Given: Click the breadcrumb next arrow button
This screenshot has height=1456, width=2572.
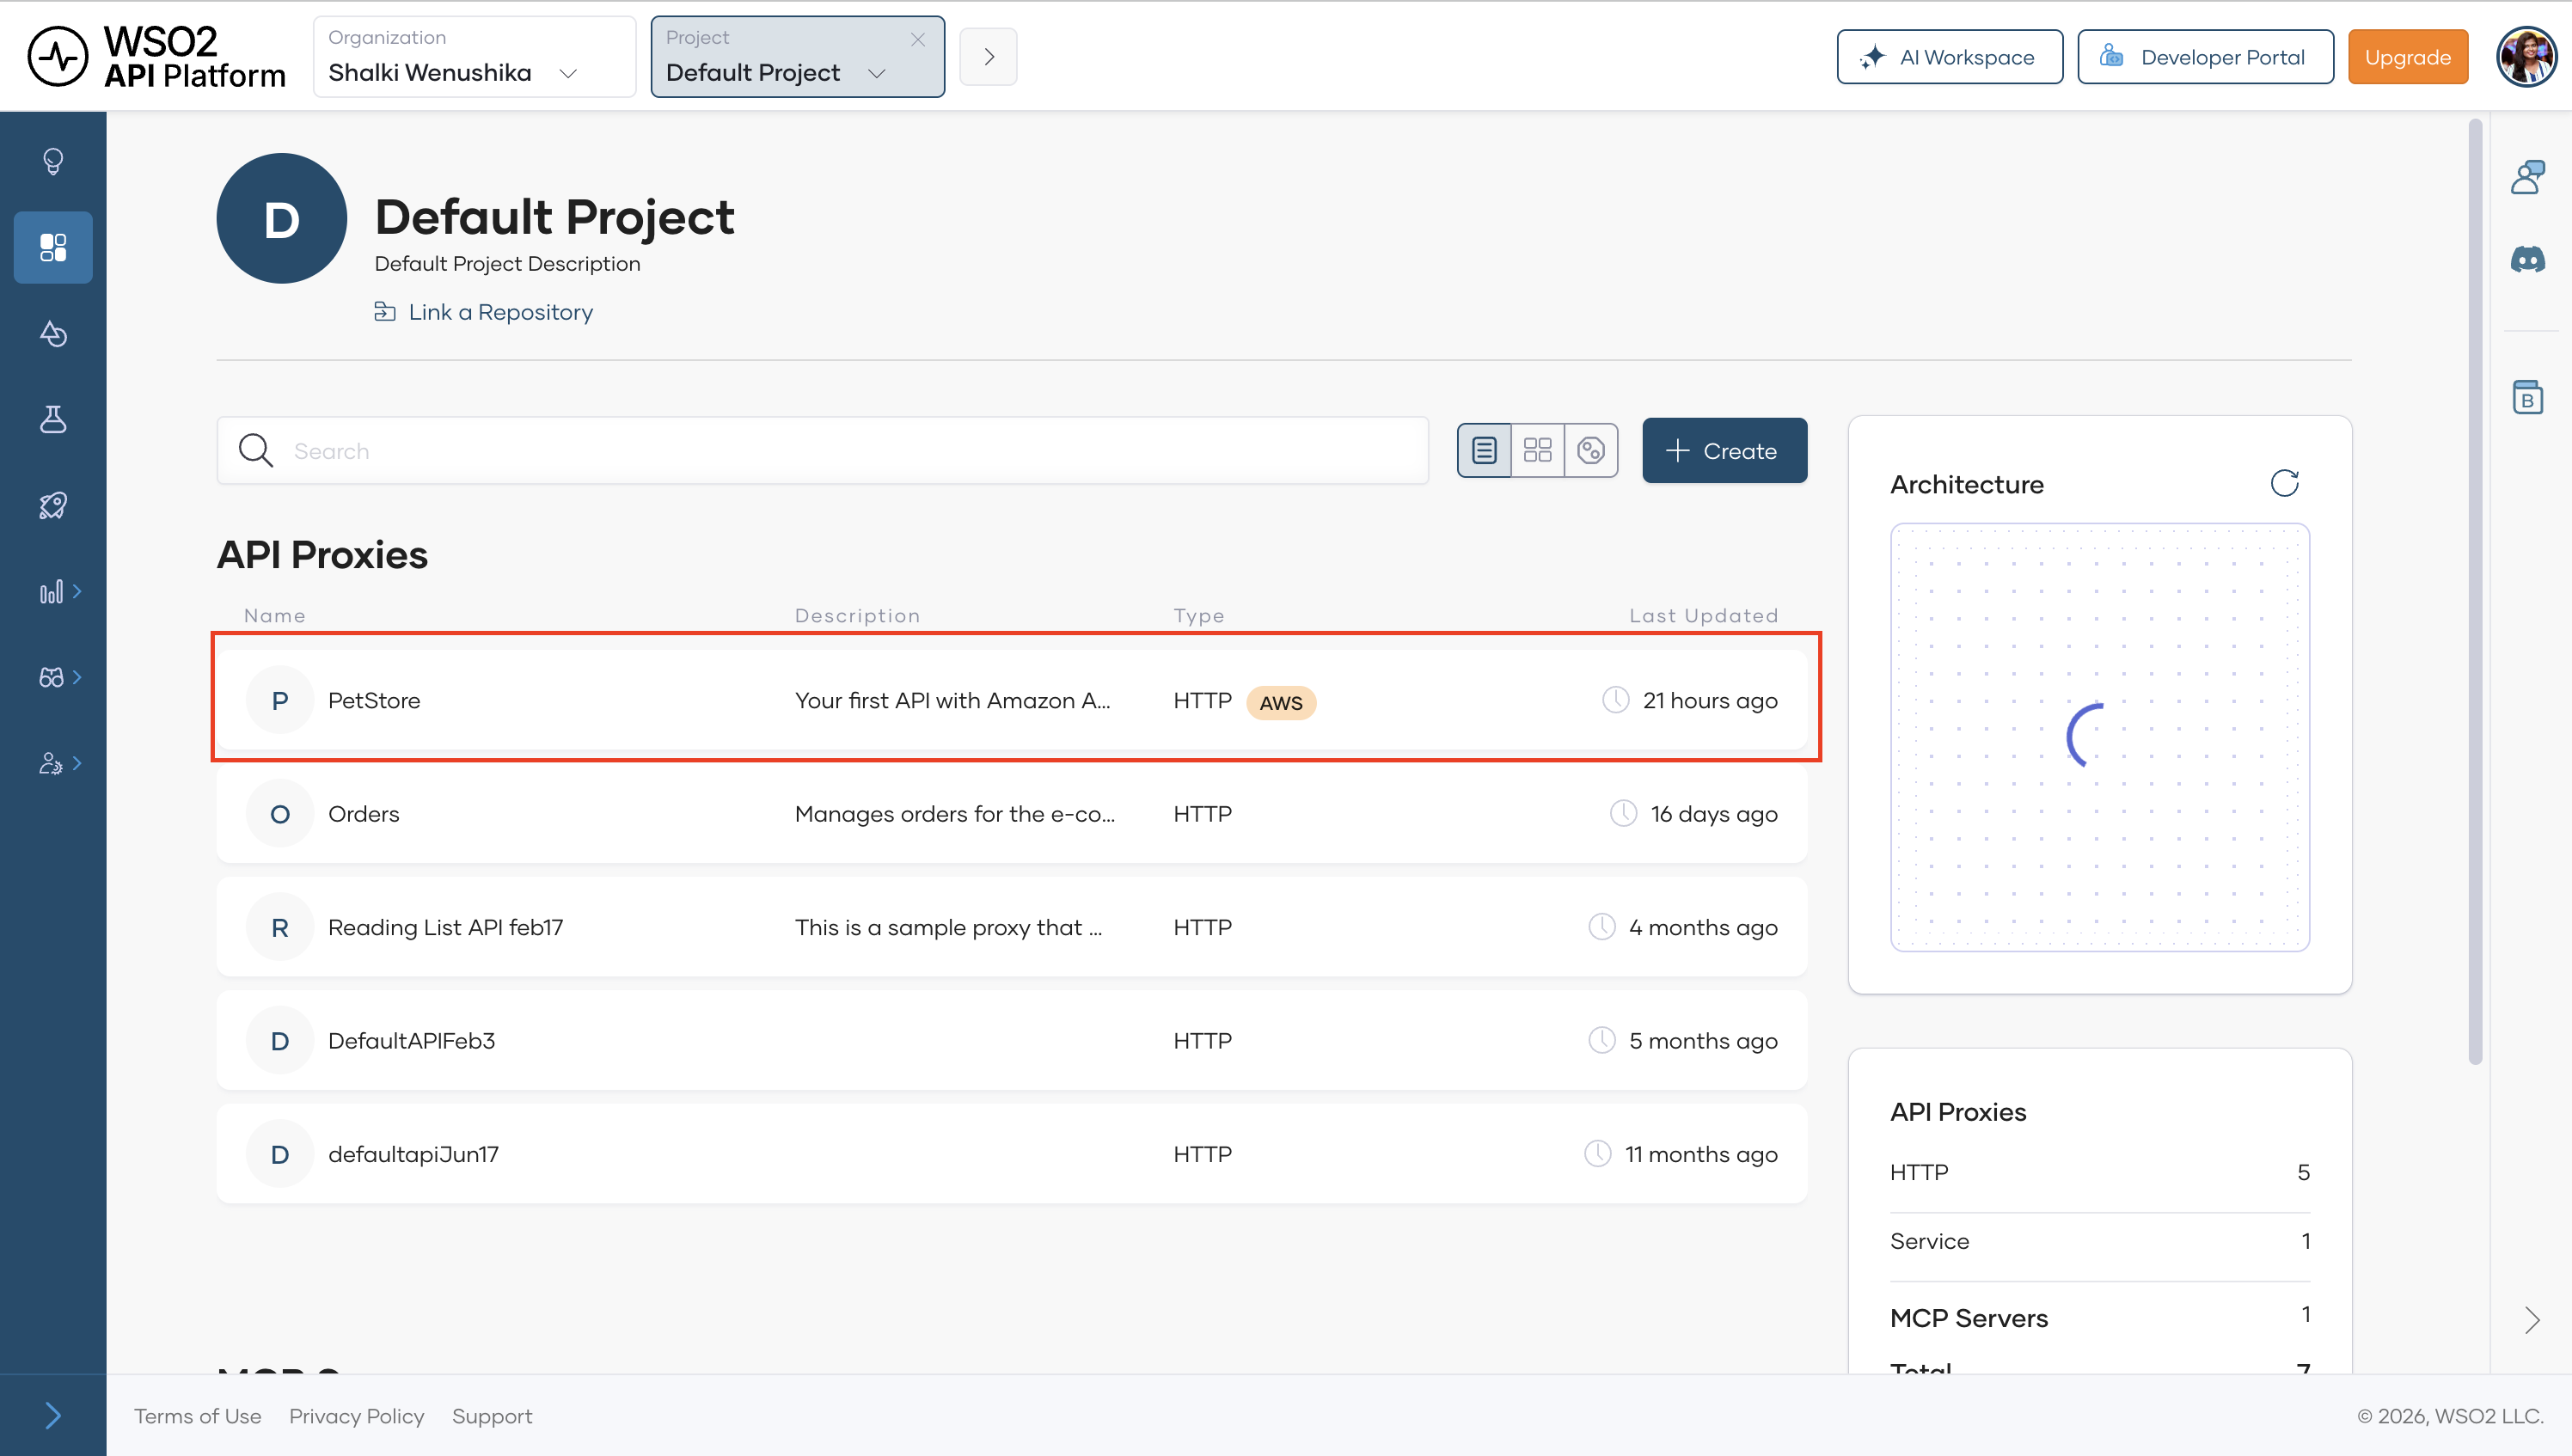Looking at the screenshot, I should tap(988, 57).
